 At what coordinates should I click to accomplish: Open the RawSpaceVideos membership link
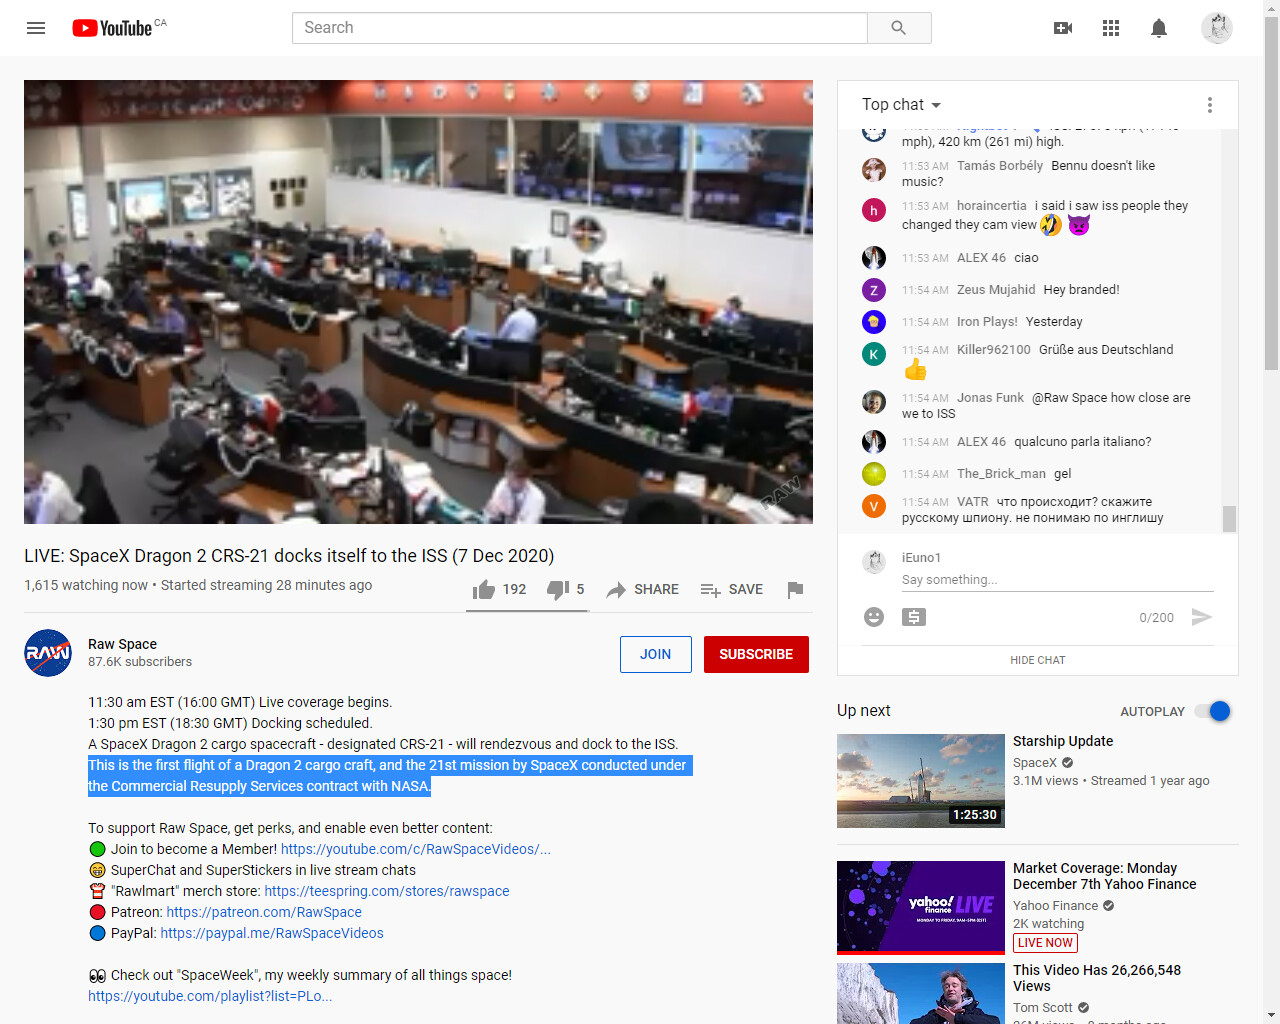[416, 849]
